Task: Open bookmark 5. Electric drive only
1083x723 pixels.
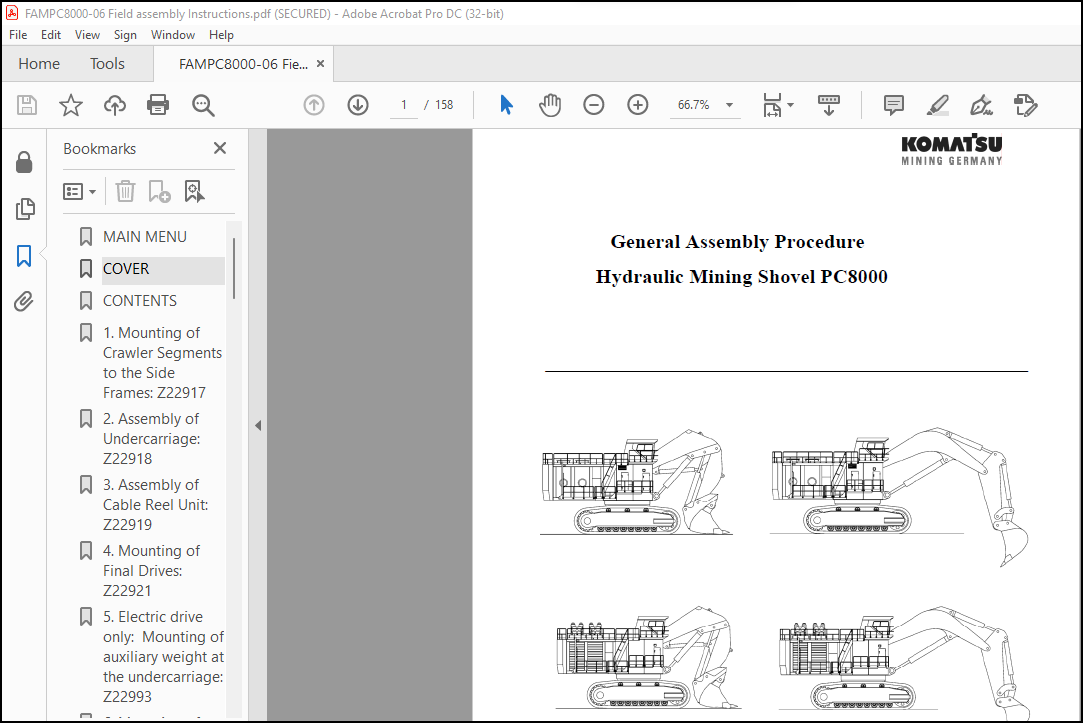Action: coord(164,657)
